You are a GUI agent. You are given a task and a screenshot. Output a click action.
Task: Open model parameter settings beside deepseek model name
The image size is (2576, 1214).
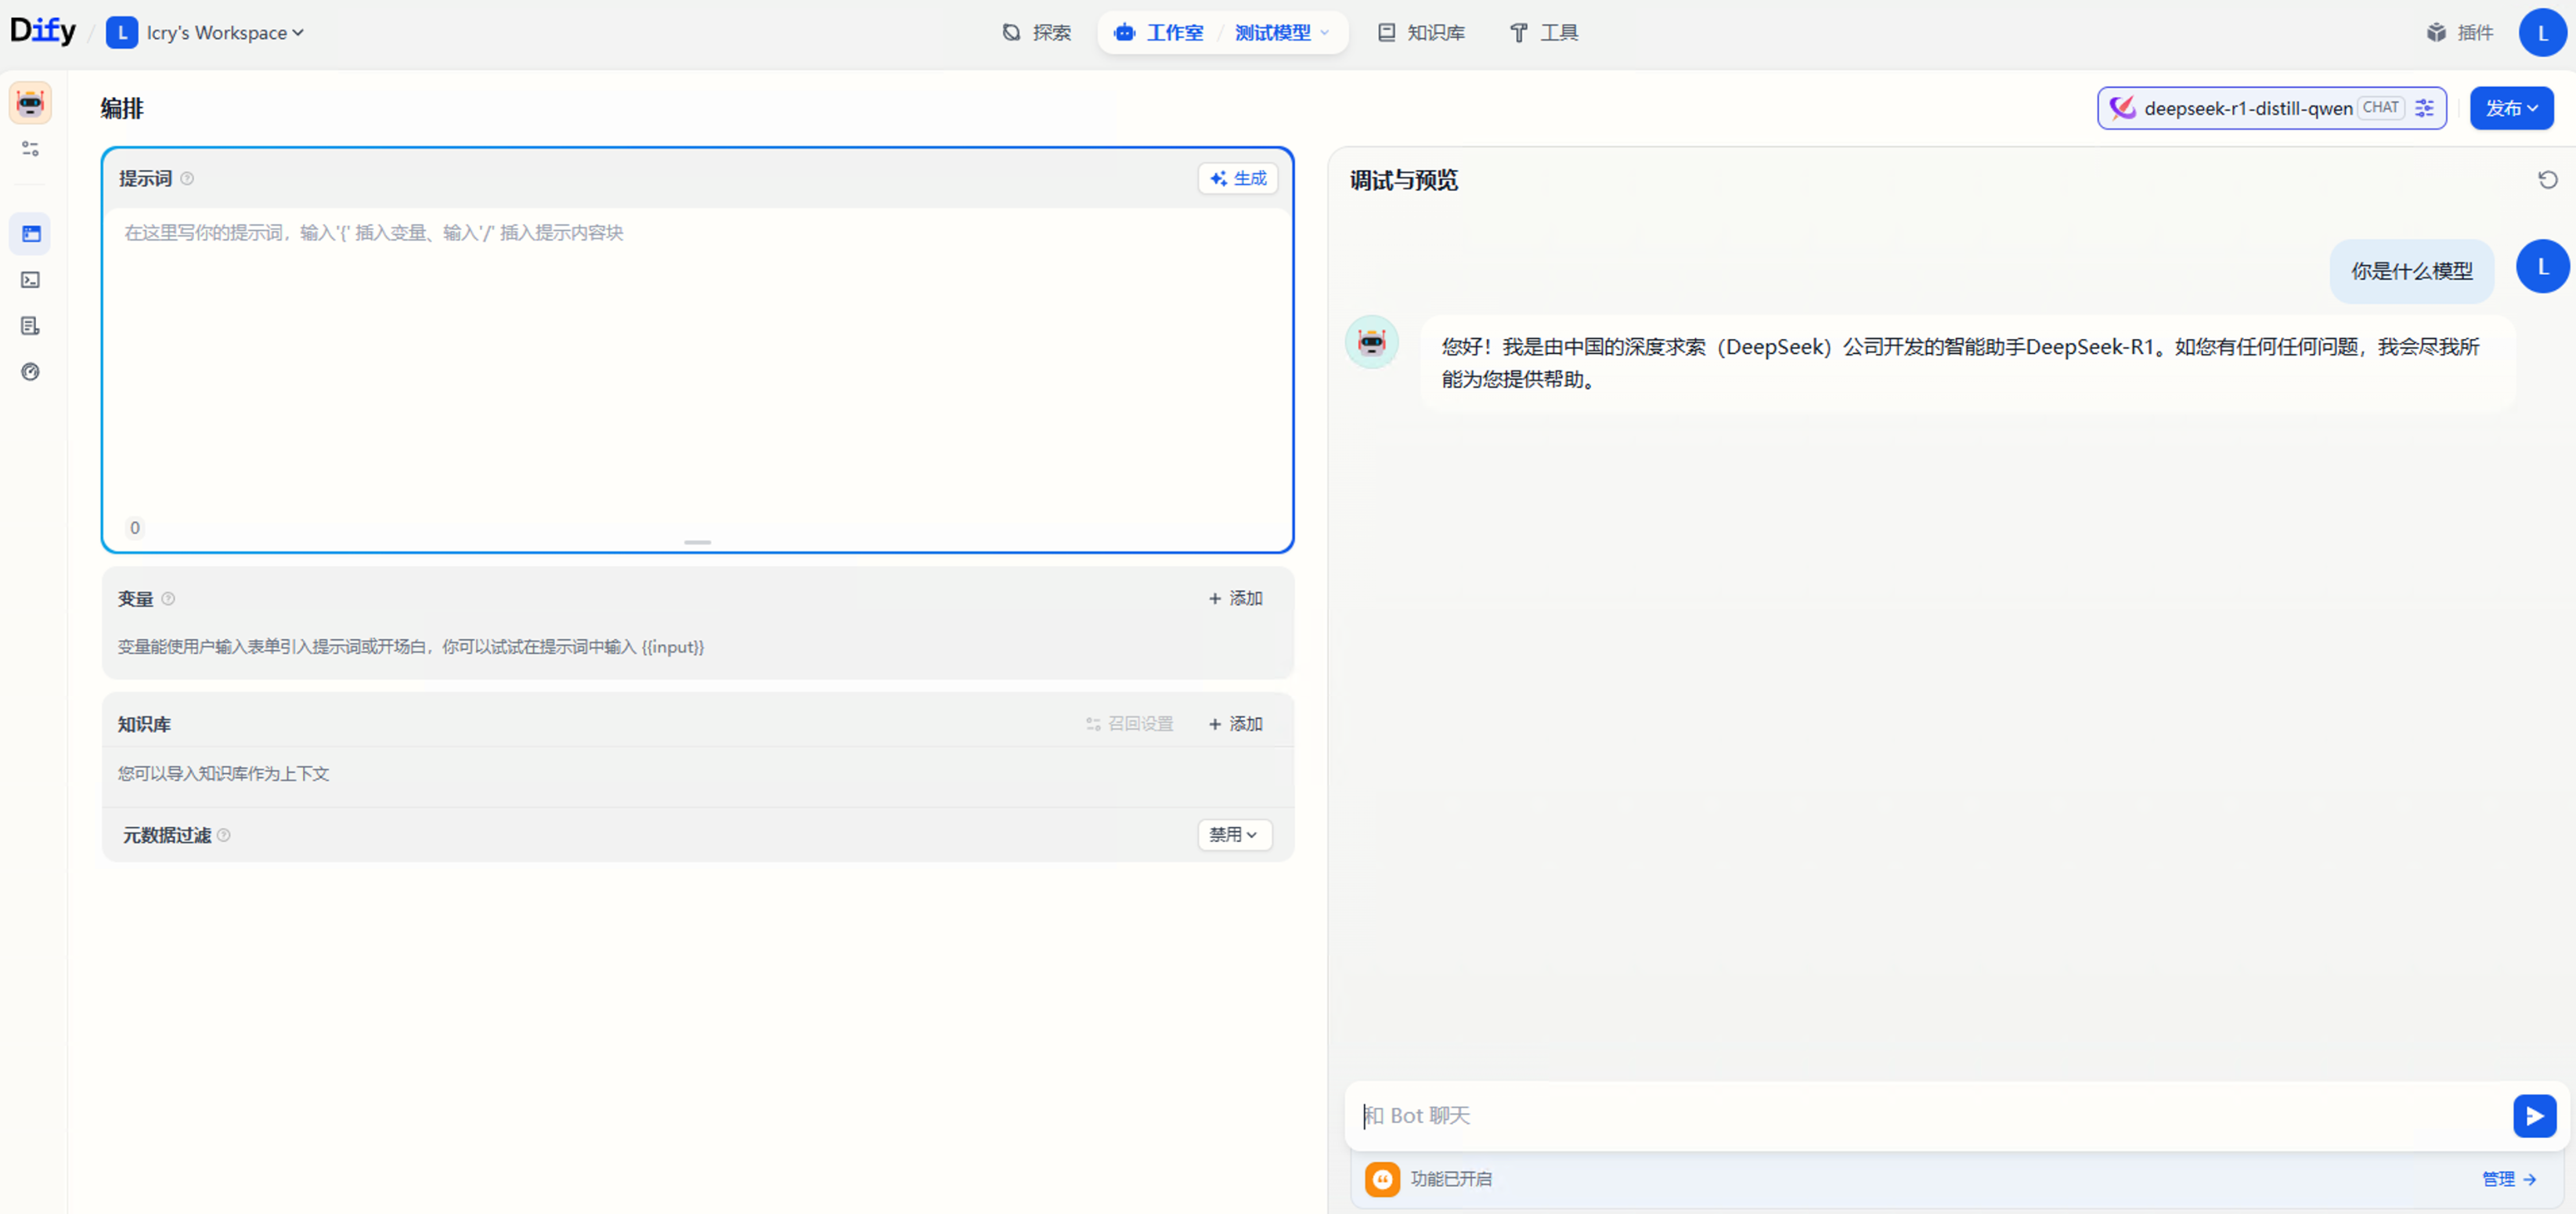coord(2424,108)
